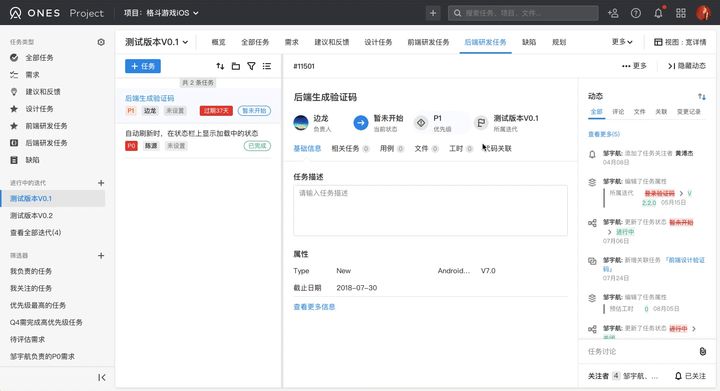
Task: Open status dropdown 暂未开始 on first task
Action: pyautogui.click(x=254, y=111)
